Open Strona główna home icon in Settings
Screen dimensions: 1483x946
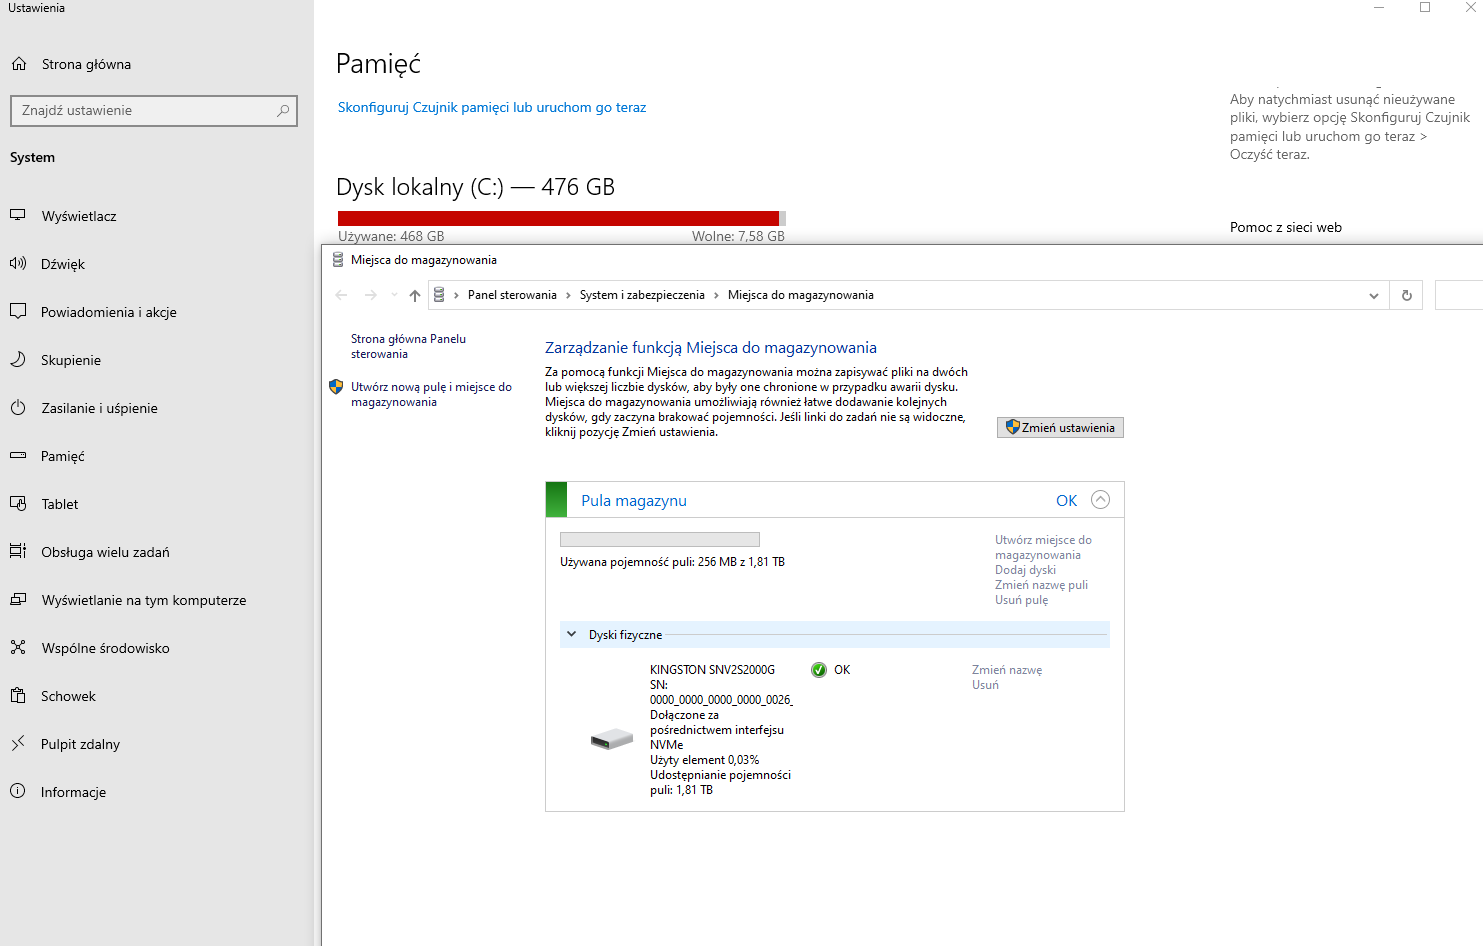click(19, 64)
